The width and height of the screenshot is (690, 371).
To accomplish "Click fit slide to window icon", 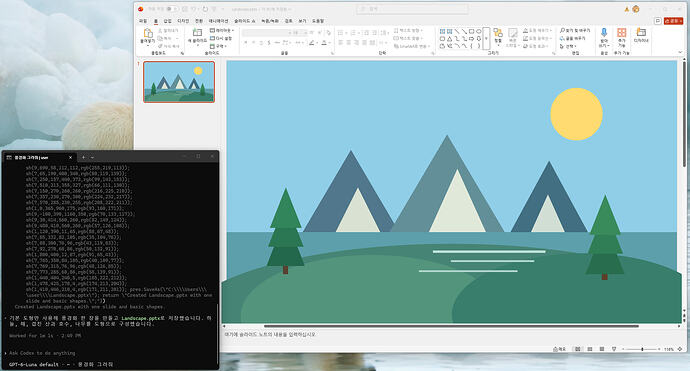I will point(680,349).
